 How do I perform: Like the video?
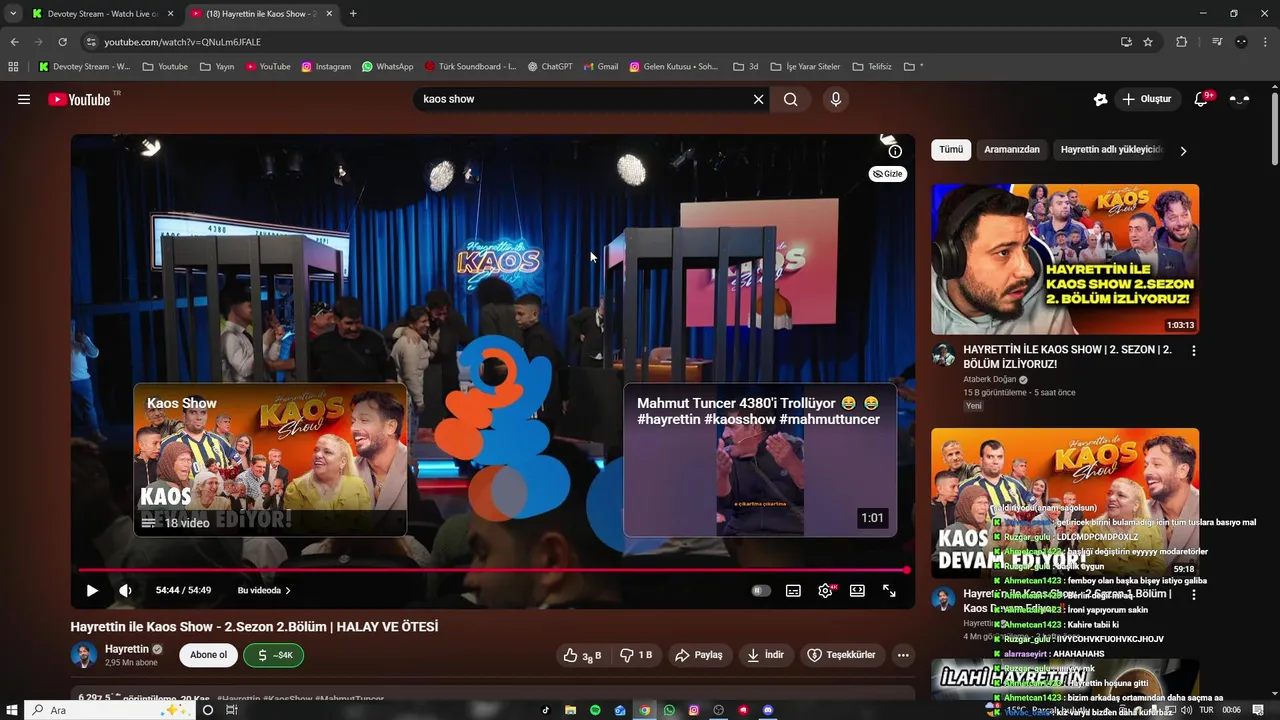click(581, 655)
